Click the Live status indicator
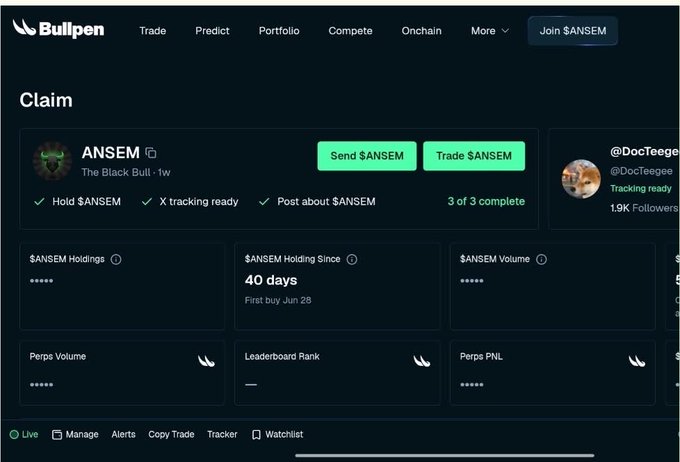 (x=24, y=434)
